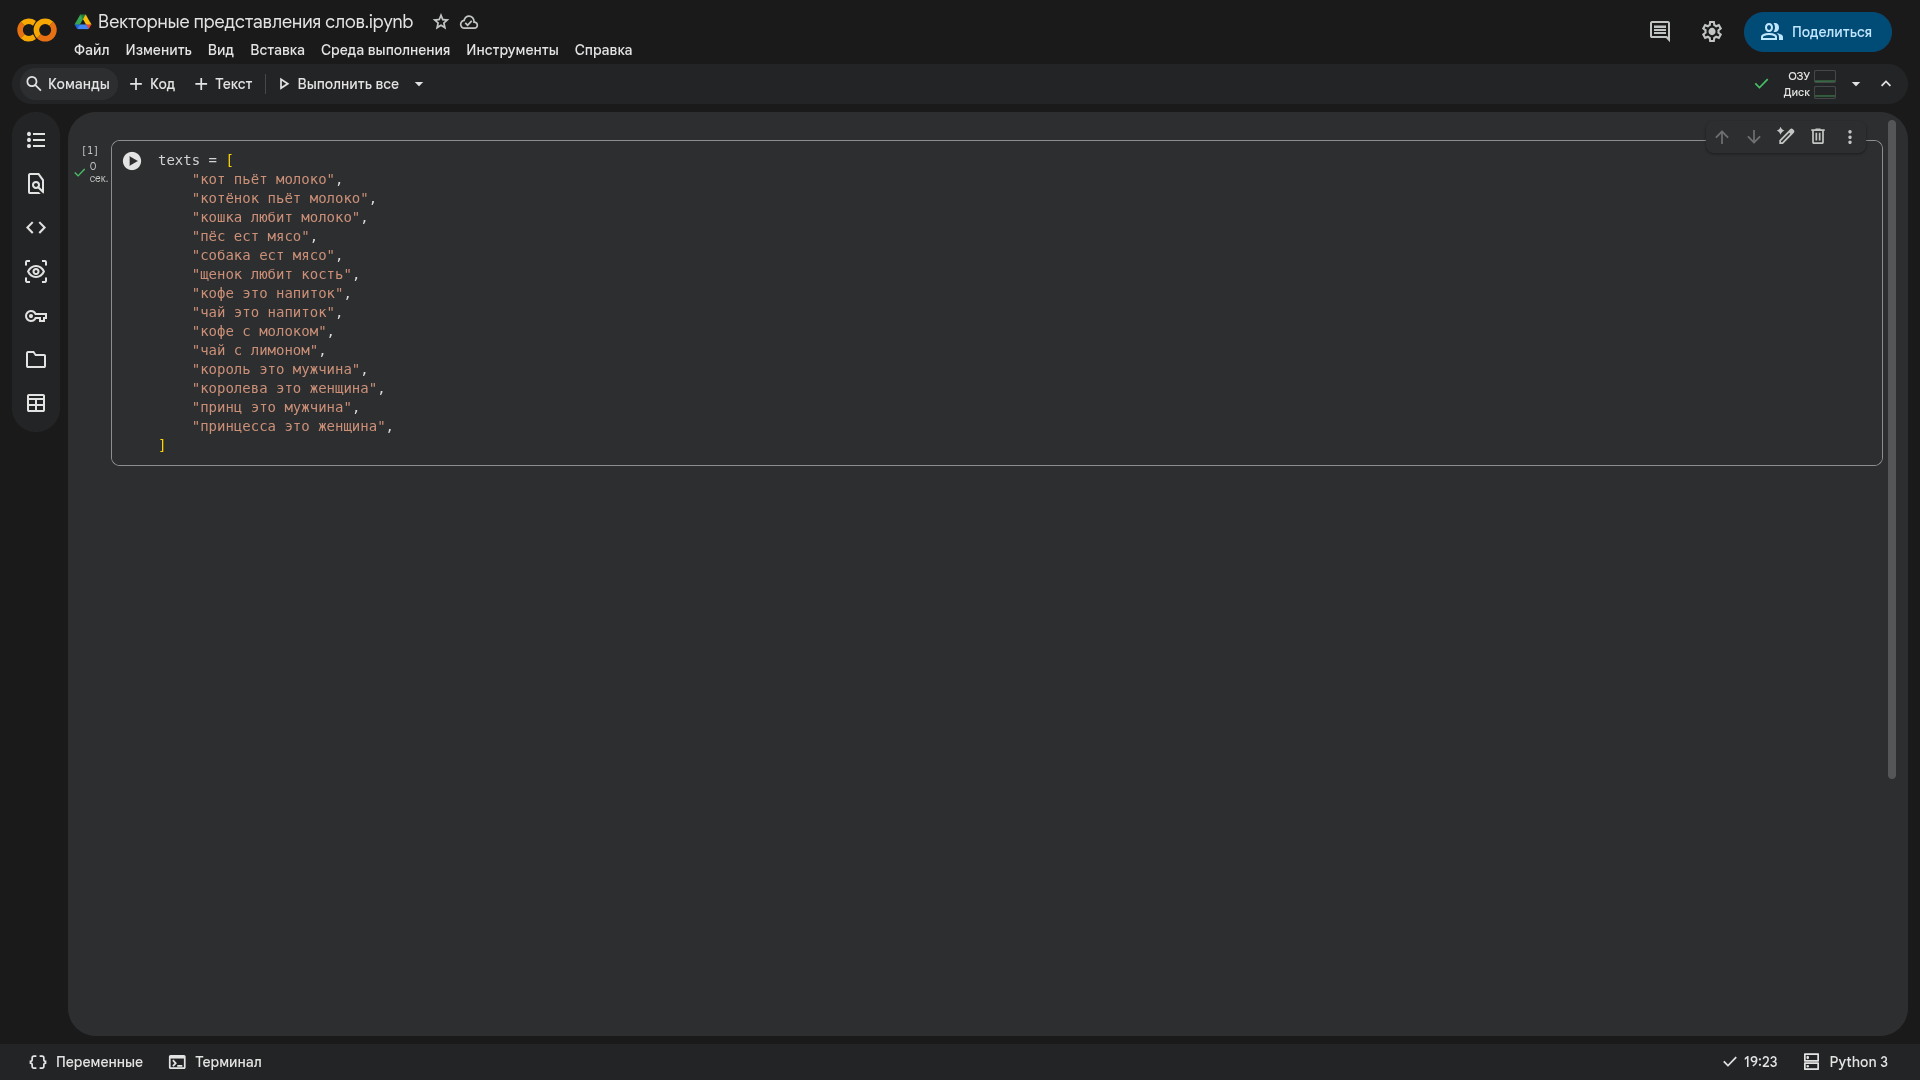Click the connected checkmark next to ОЗУ
The width and height of the screenshot is (1920, 1080).
pos(1761,84)
